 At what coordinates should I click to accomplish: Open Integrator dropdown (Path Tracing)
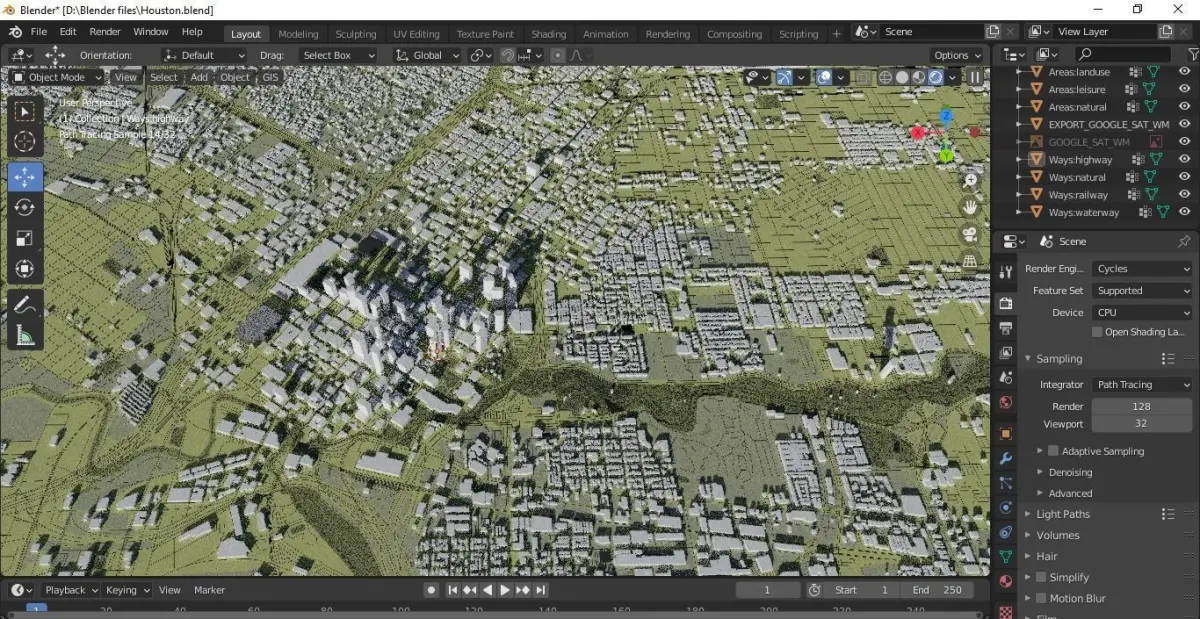point(1142,384)
